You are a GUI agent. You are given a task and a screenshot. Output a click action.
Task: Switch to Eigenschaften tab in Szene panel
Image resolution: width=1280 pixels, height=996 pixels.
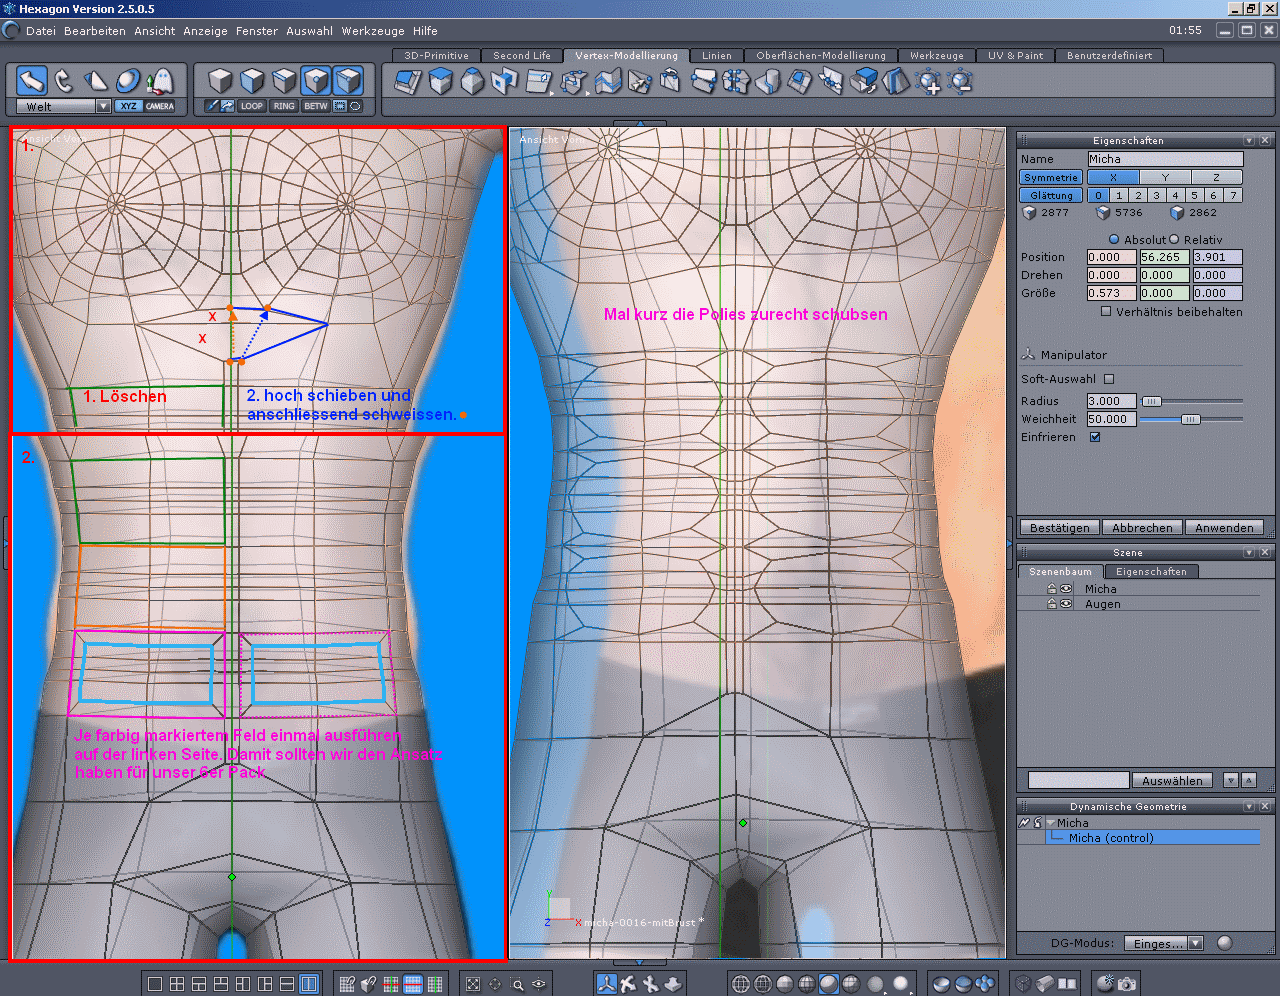click(x=1151, y=572)
